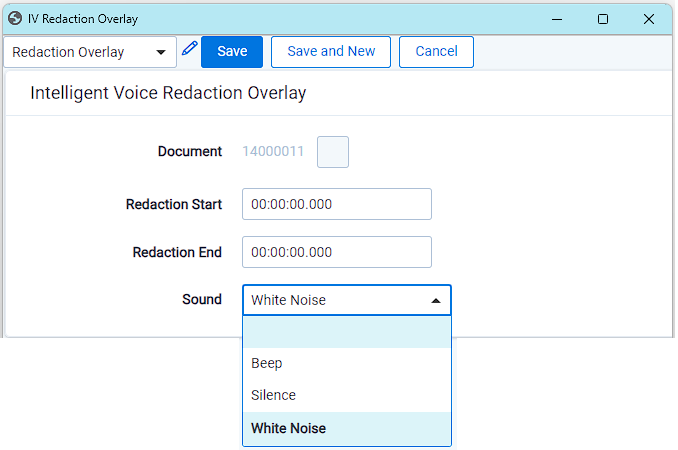Focus the Redaction End time field
678x450 pixels.
[336, 252]
